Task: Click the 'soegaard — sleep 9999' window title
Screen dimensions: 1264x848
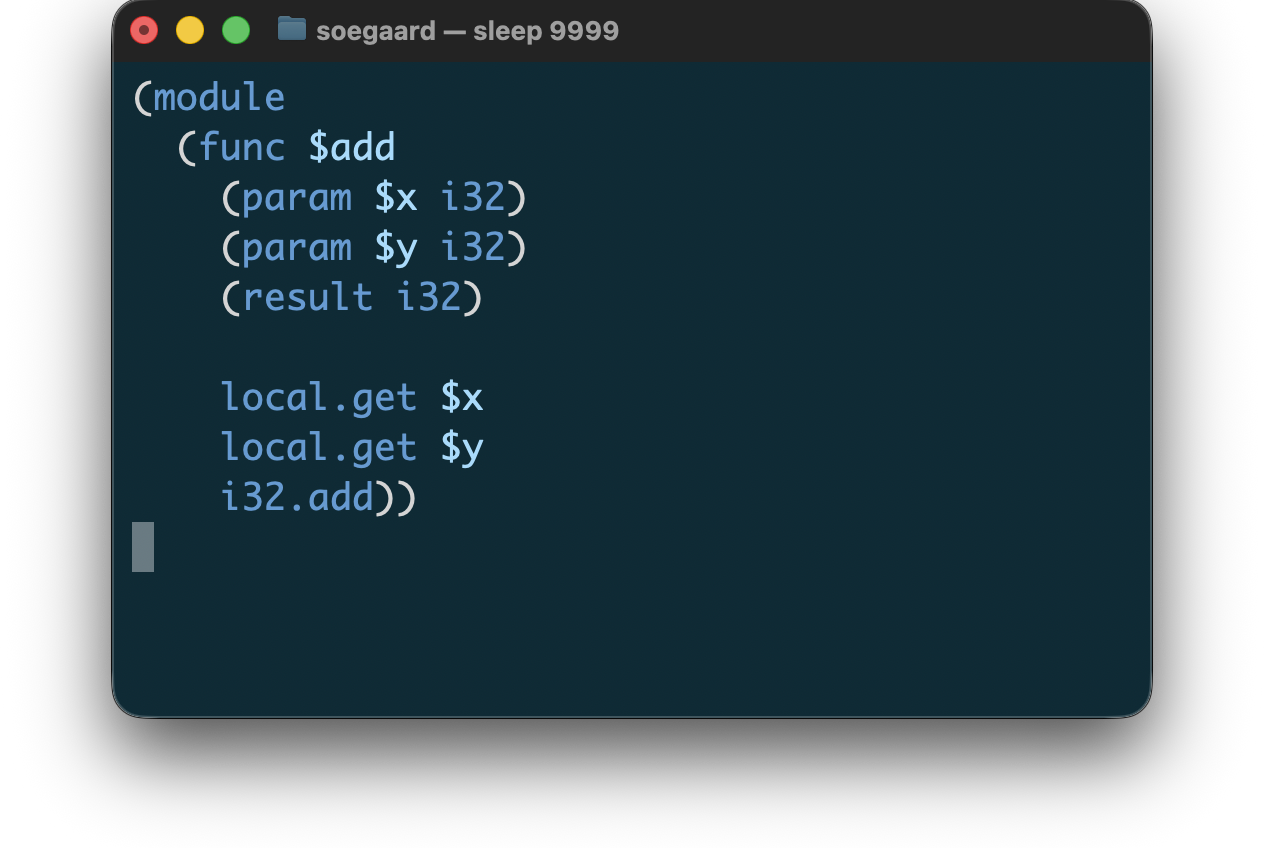Action: point(467,31)
